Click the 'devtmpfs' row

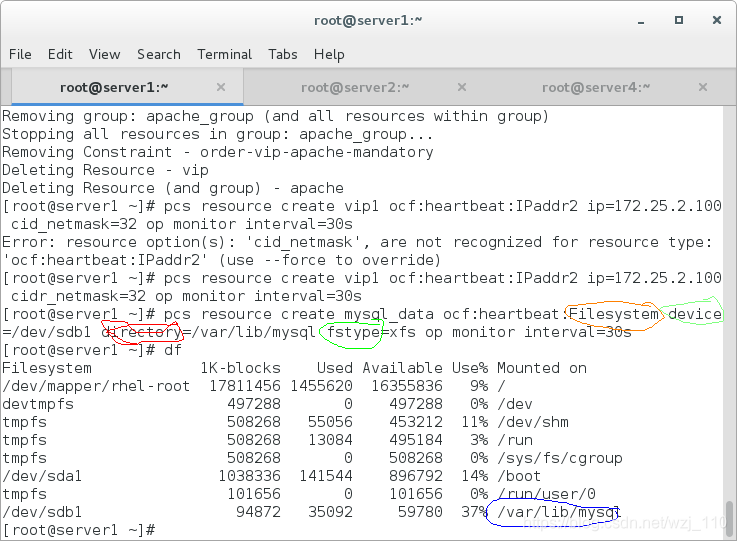[x=267, y=404]
